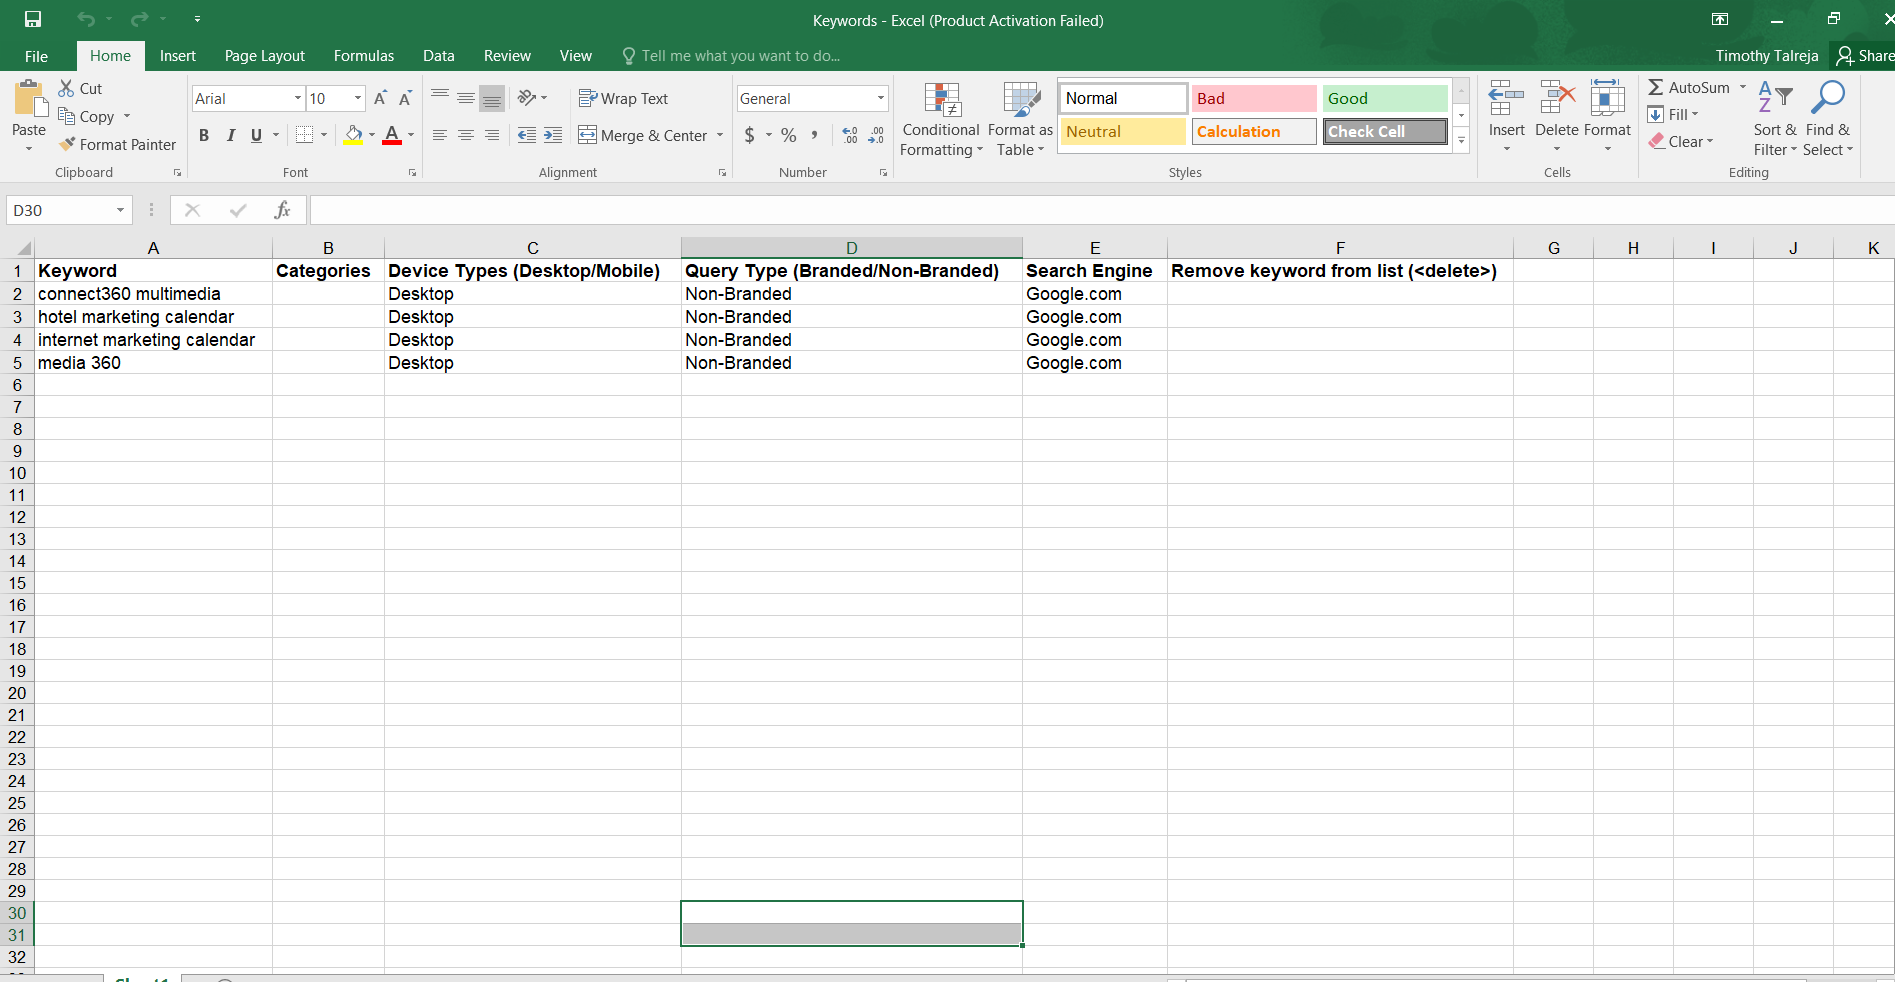Image resolution: width=1895 pixels, height=982 pixels.
Task: Toggle Underline formatting
Action: coord(257,135)
